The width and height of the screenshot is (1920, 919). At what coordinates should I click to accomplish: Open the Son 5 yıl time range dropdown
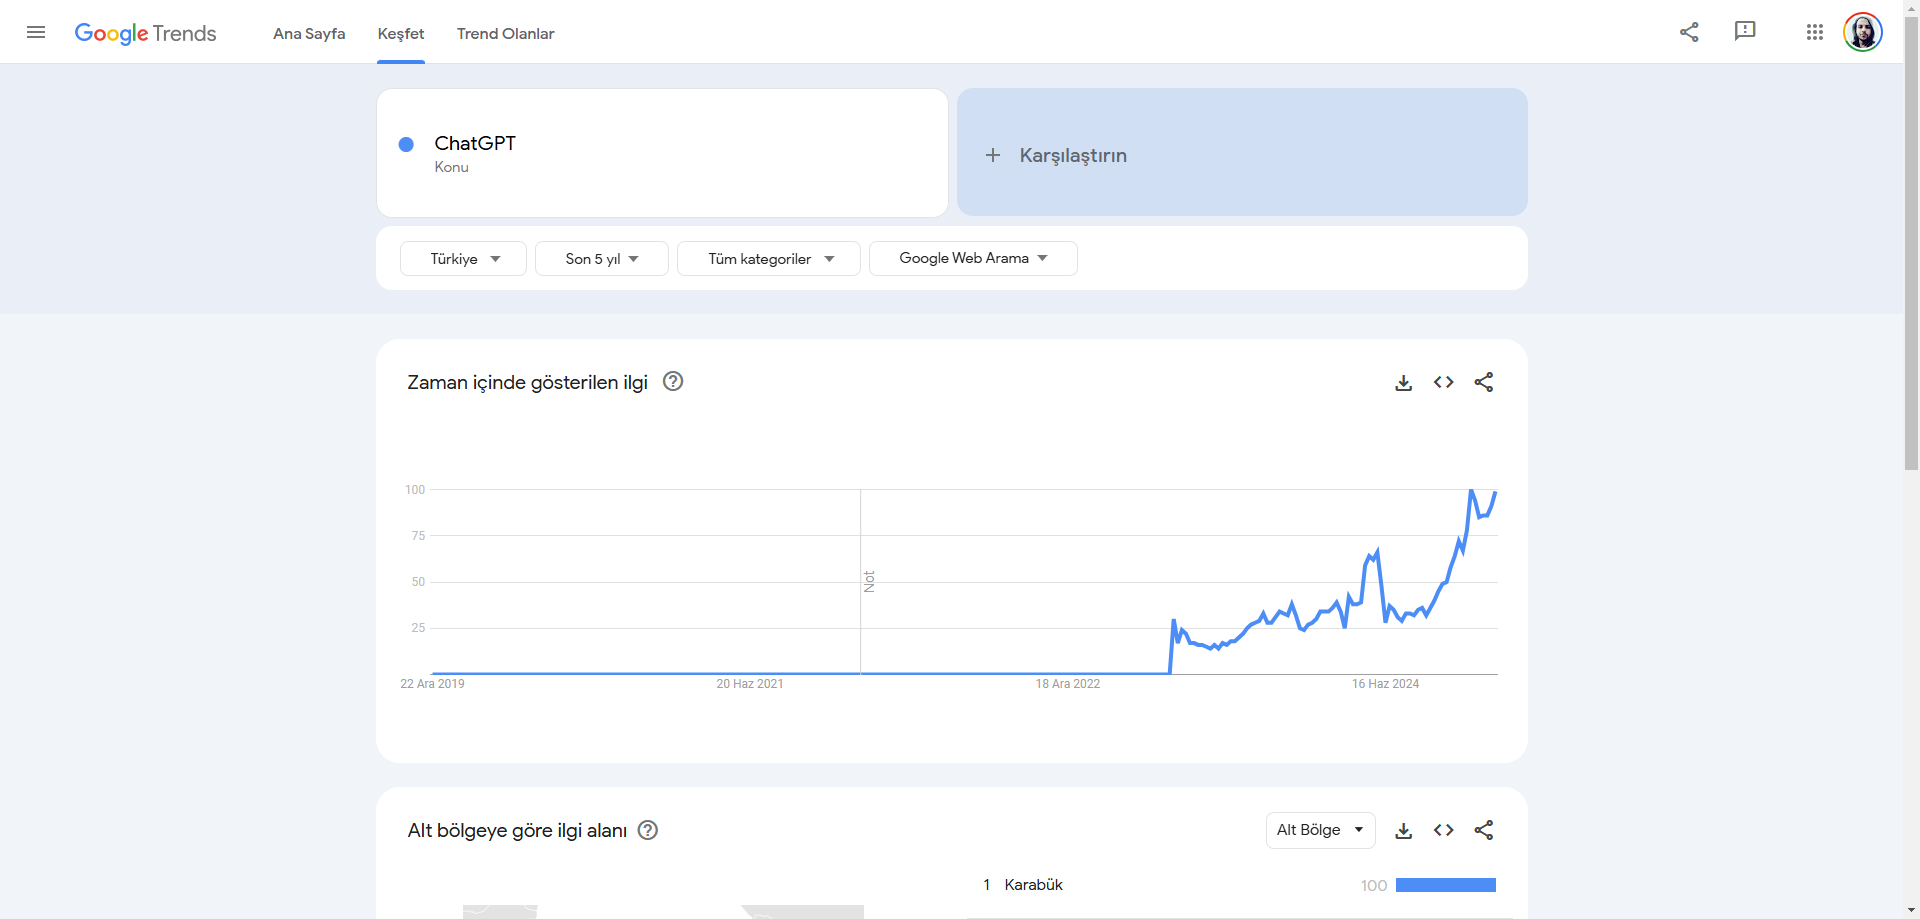(602, 258)
